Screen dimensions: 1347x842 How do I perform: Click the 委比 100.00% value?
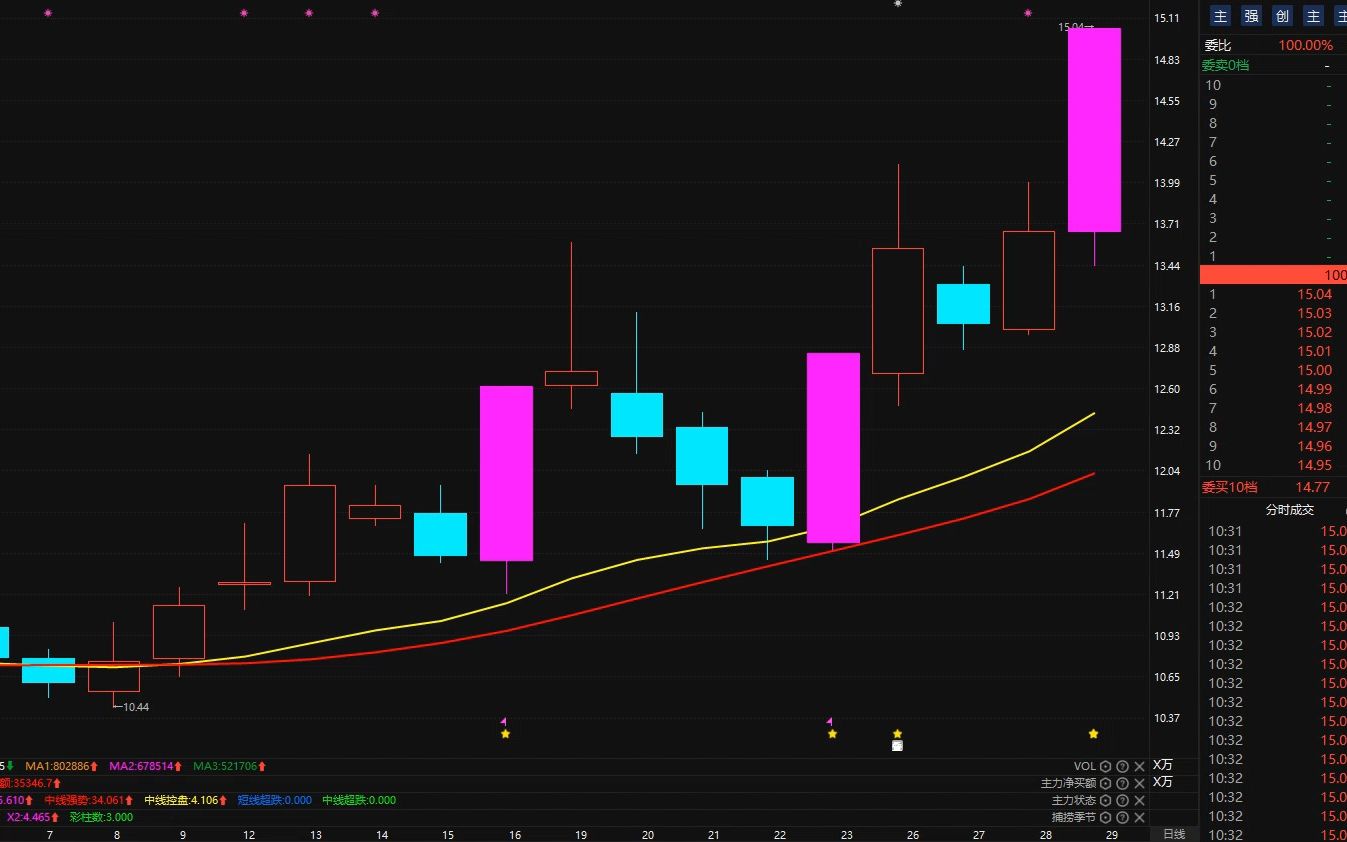pyautogui.click(x=1305, y=45)
